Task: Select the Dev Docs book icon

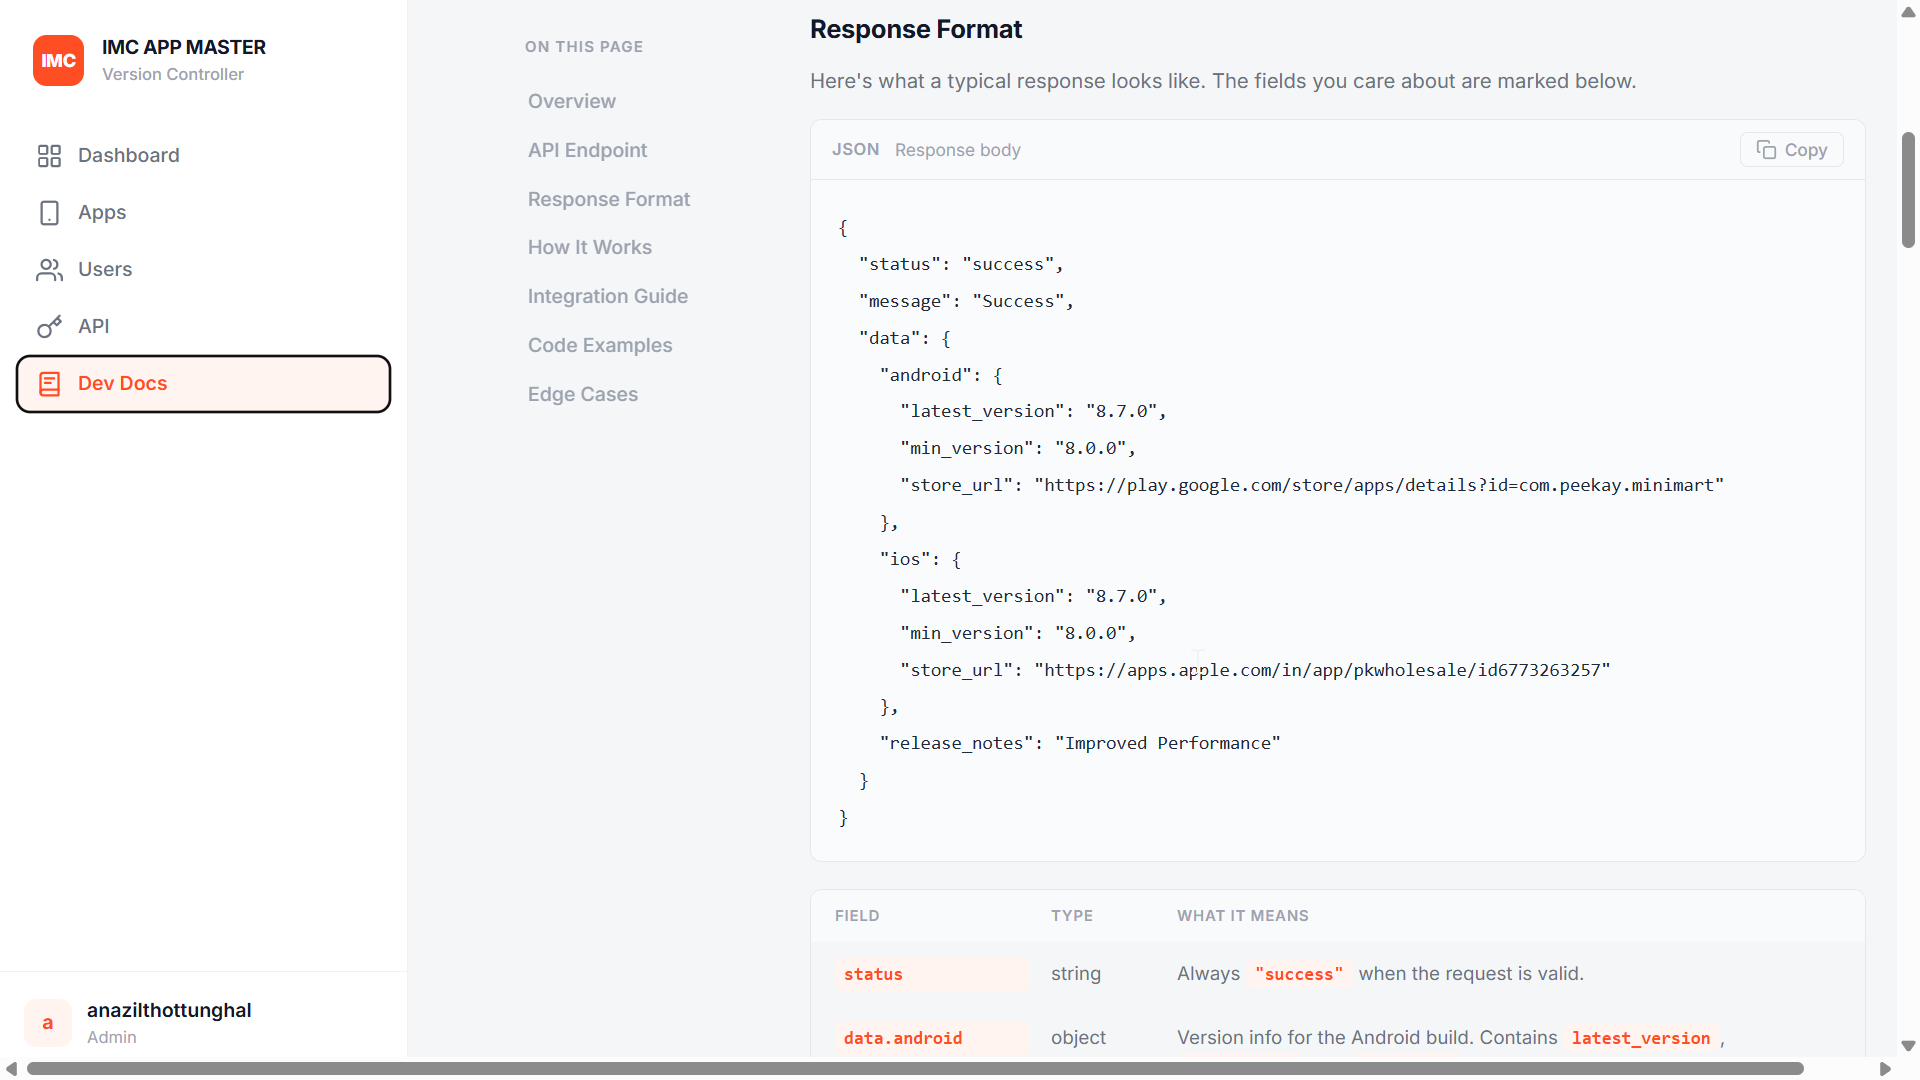Action: (x=49, y=383)
